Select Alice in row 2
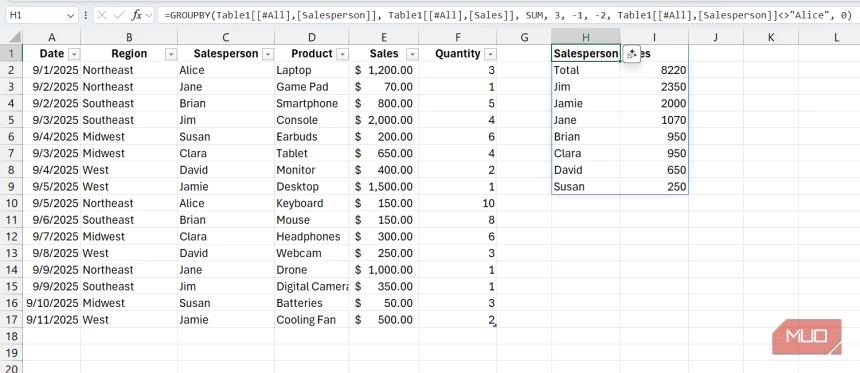860x373 pixels. click(226, 70)
